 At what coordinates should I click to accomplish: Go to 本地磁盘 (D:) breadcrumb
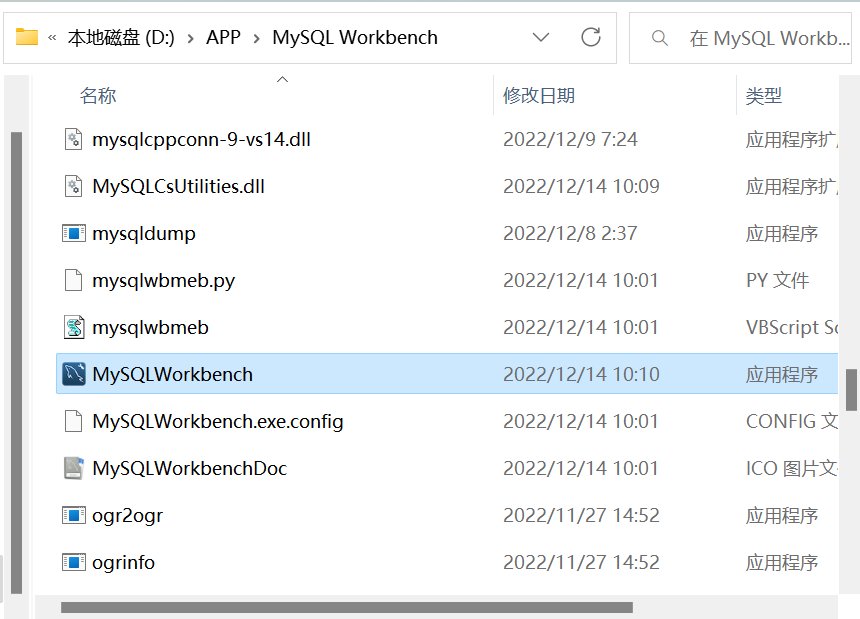point(121,37)
